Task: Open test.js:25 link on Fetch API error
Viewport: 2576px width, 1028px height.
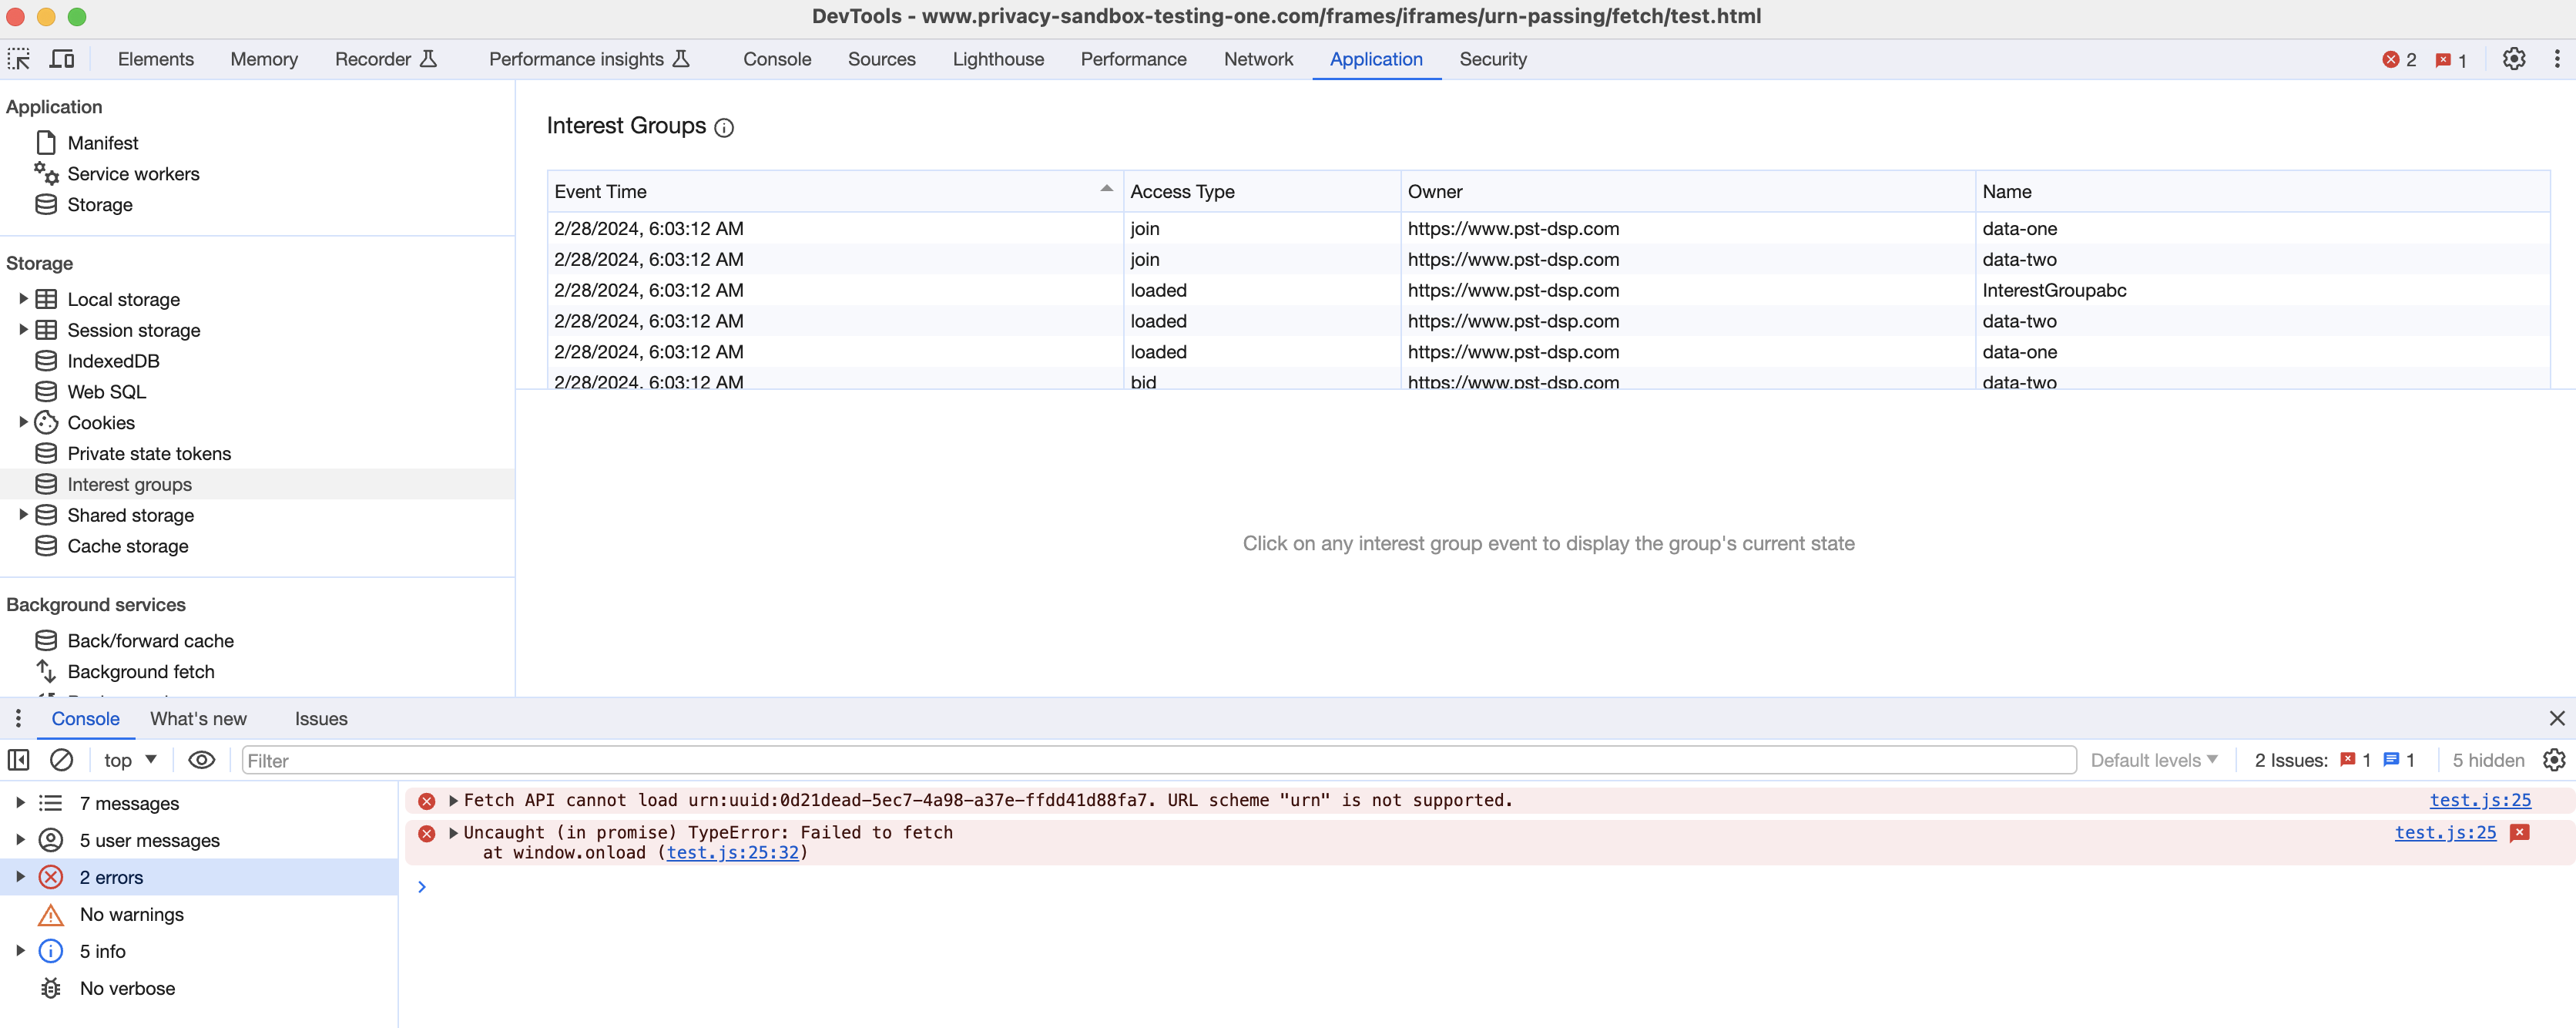Action: pos(2480,800)
